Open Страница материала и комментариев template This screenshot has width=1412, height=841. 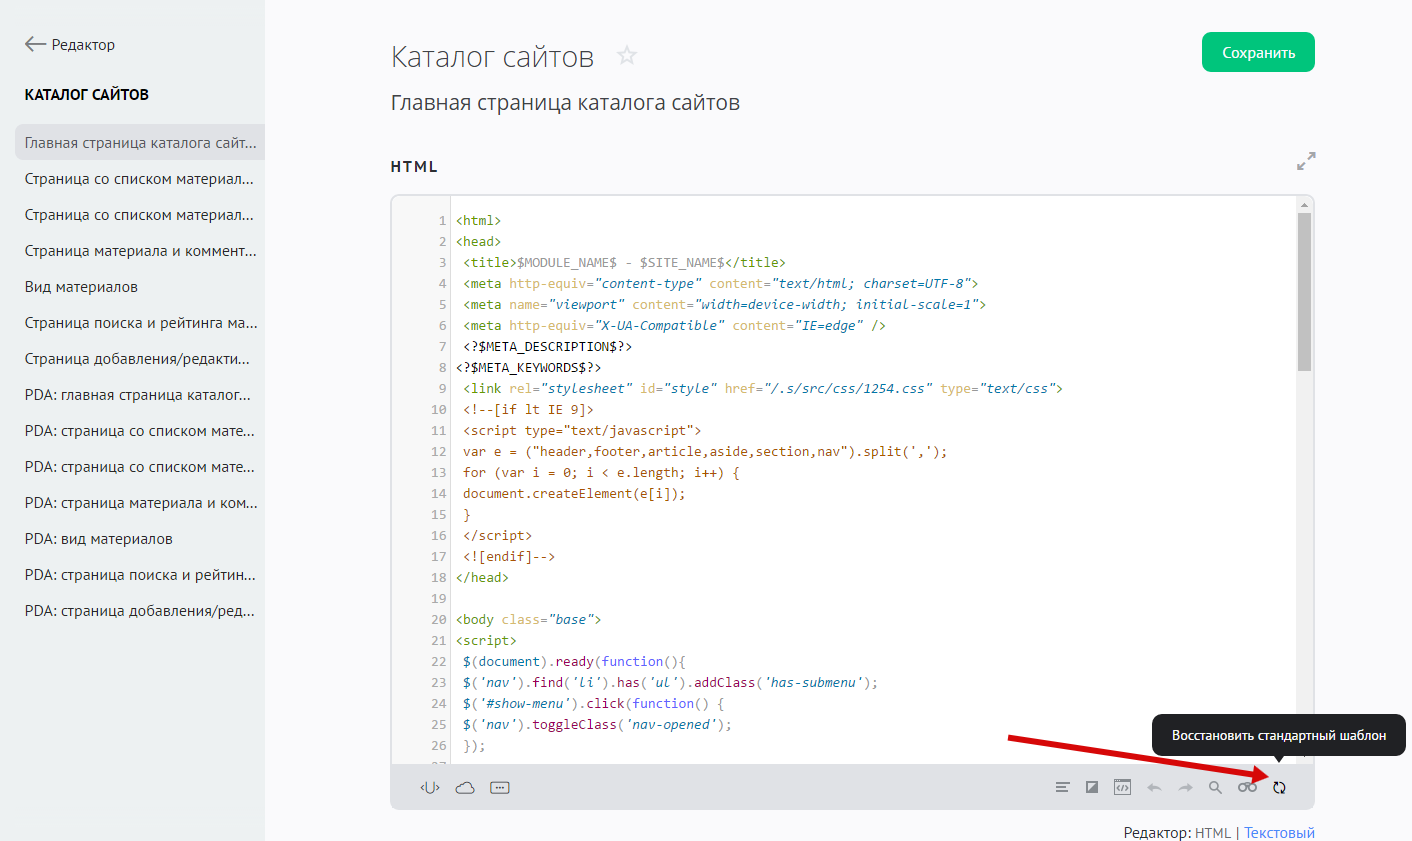pyautogui.click(x=140, y=251)
